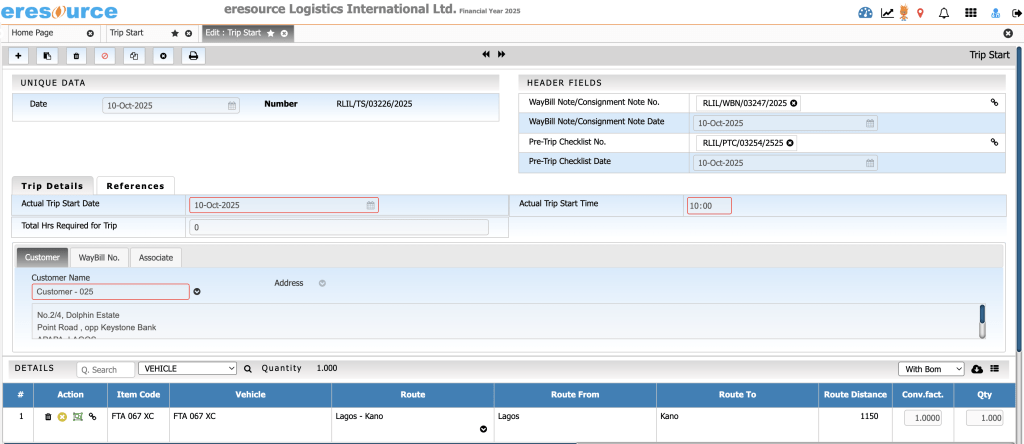Image resolution: width=1024 pixels, height=444 pixels.
Task: Go to next record using forward arrows
Action: click(x=501, y=54)
